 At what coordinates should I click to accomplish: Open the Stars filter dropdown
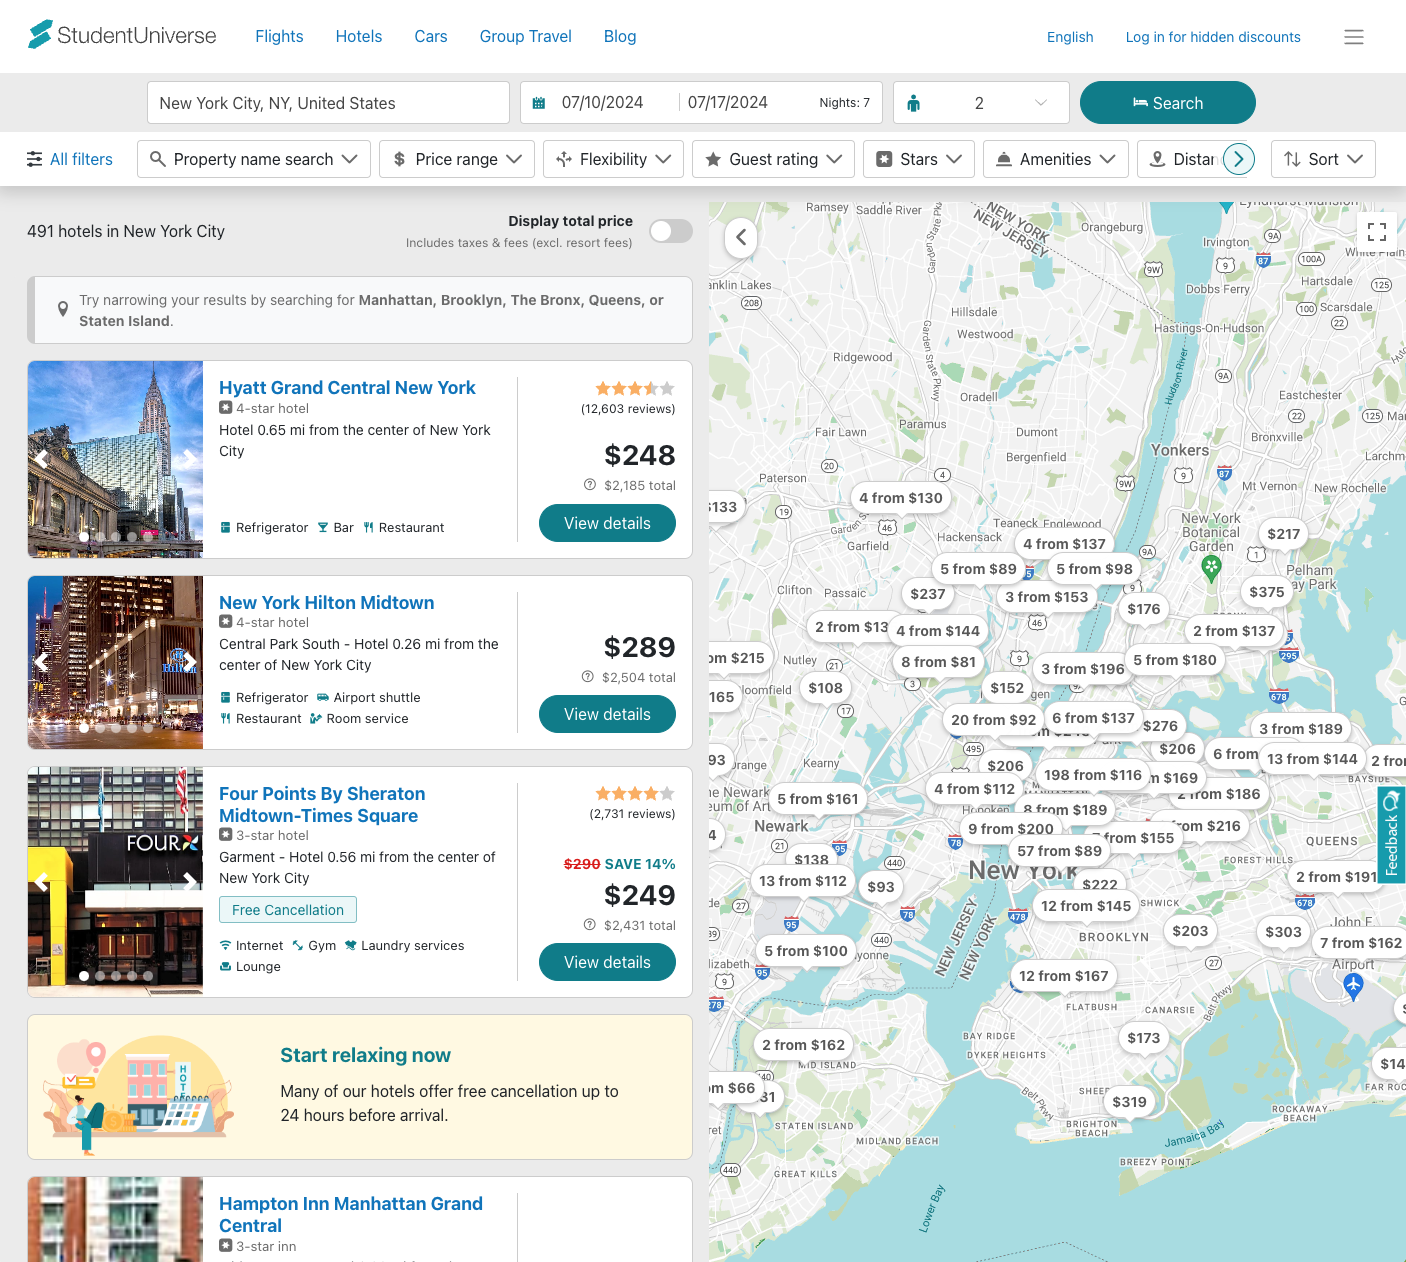coord(919,159)
